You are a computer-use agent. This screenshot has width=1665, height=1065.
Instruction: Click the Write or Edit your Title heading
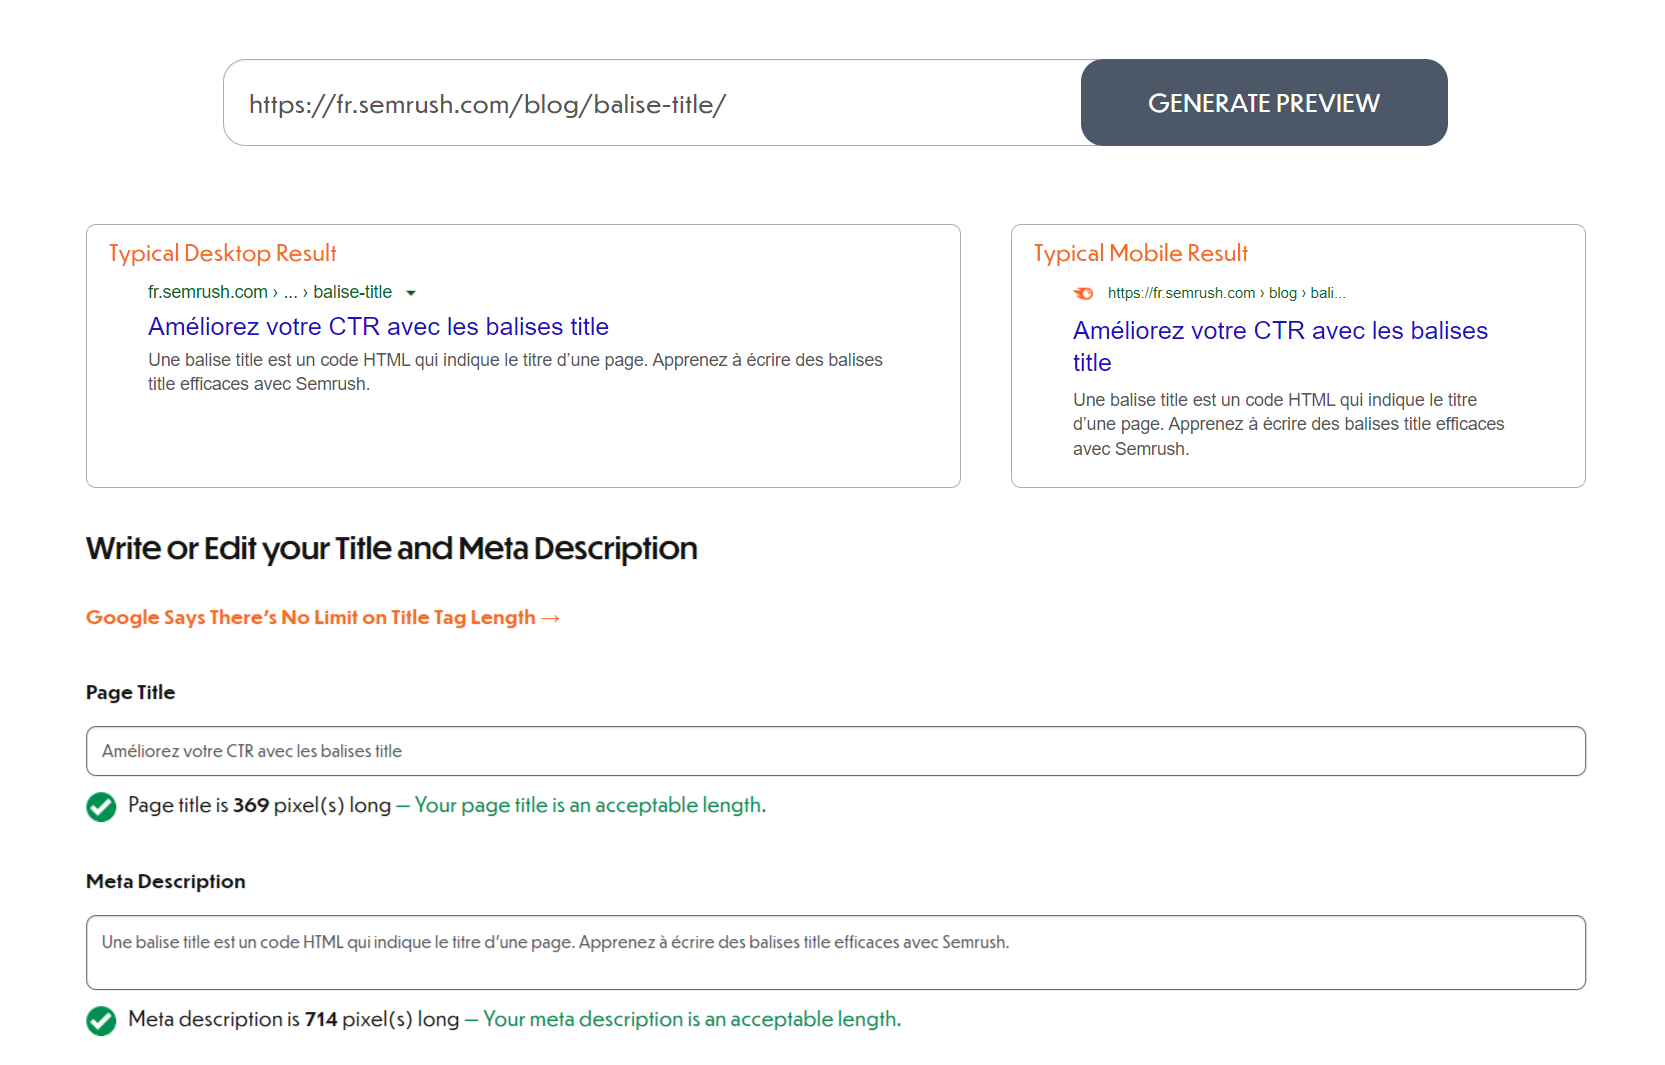coord(391,548)
